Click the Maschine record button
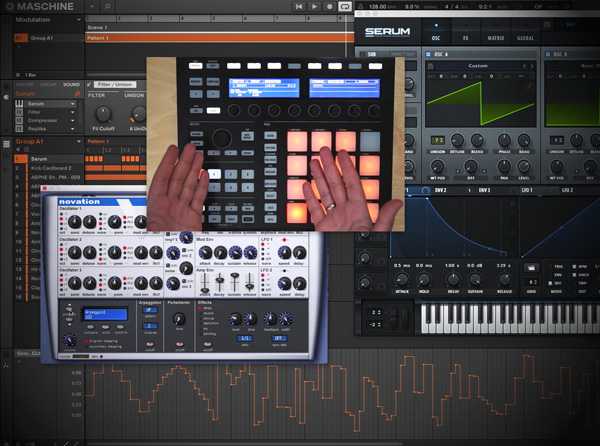Viewport: 600px width, 446px height. (x=329, y=7)
